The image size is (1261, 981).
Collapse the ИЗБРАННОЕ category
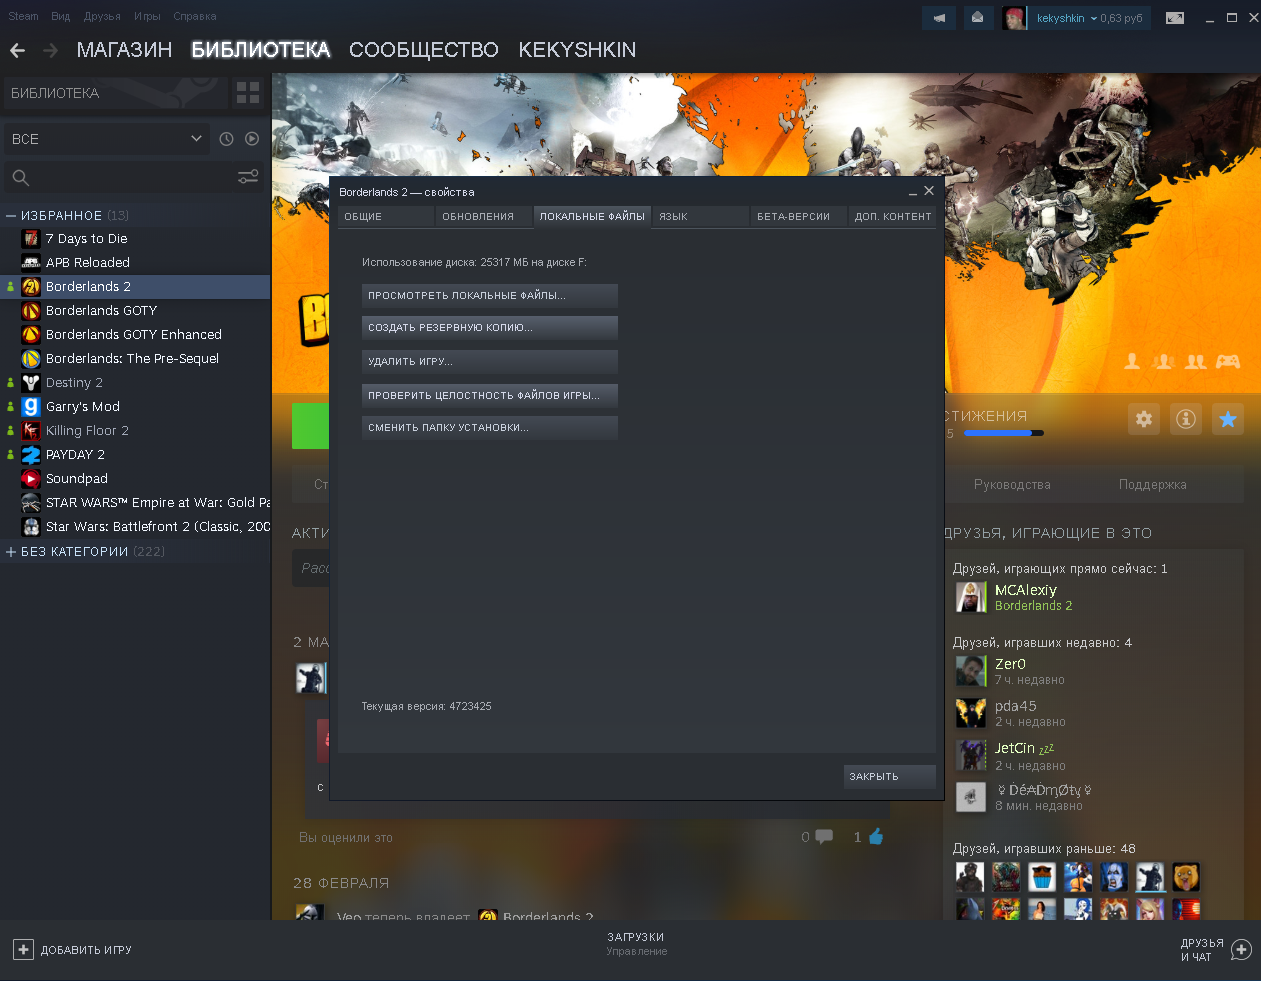11,216
